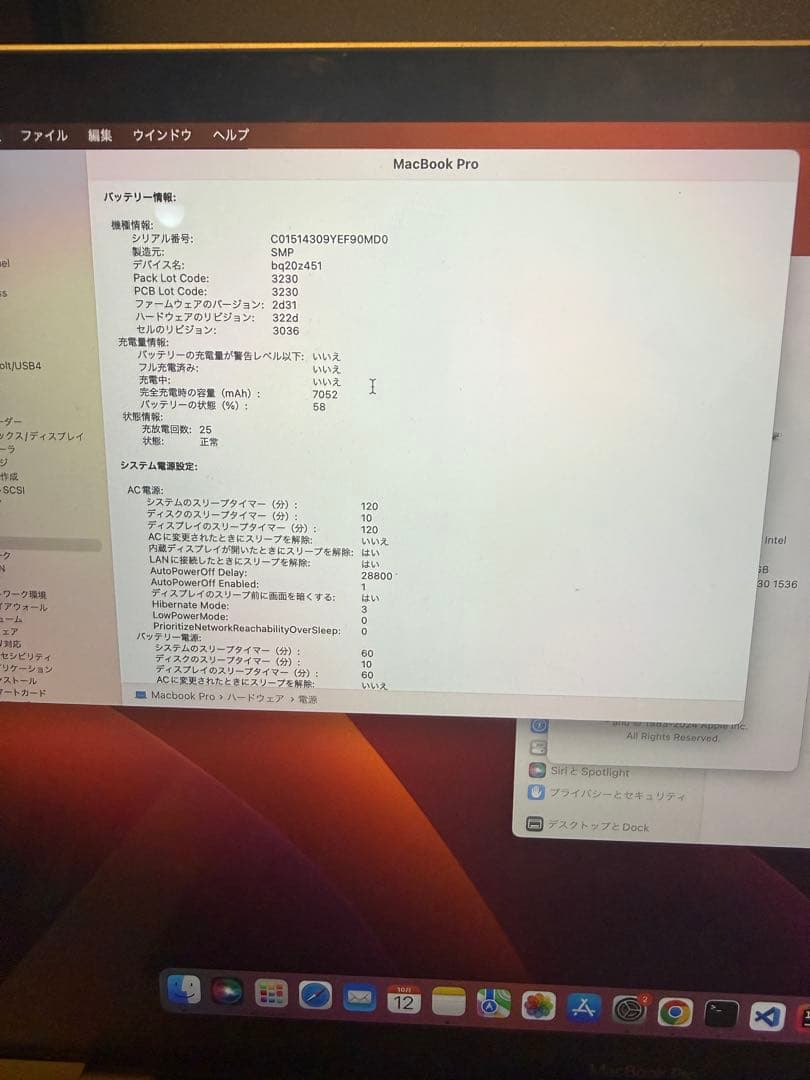Open Calendar showing October 12
The width and height of the screenshot is (810, 1080).
(x=403, y=1003)
